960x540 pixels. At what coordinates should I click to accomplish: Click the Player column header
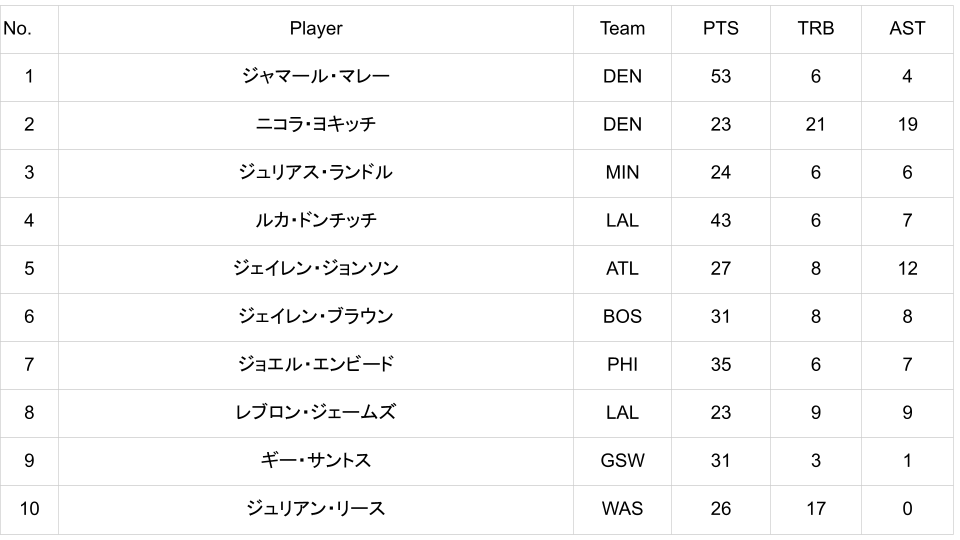315,29
